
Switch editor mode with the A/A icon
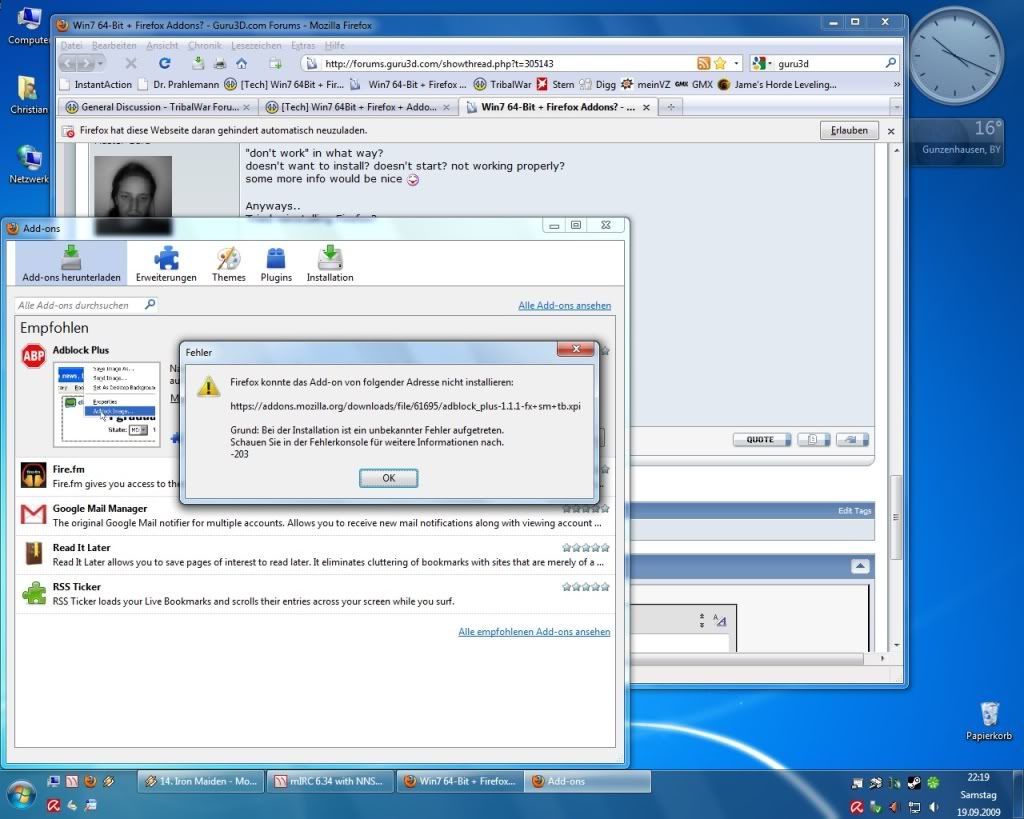720,620
